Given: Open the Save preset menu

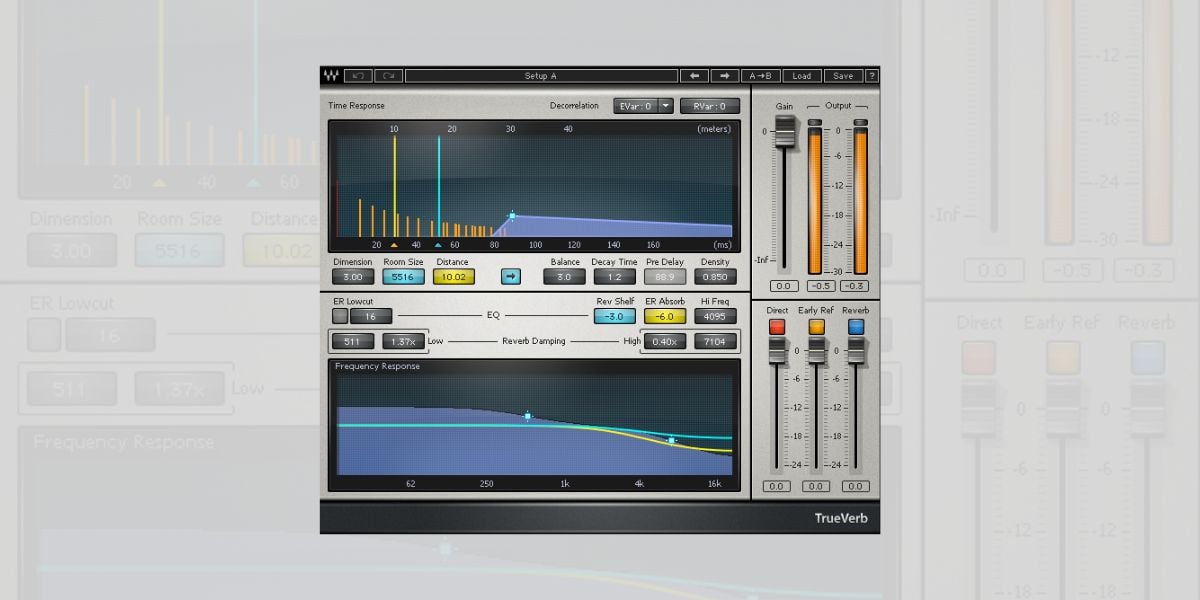Looking at the screenshot, I should point(843,76).
